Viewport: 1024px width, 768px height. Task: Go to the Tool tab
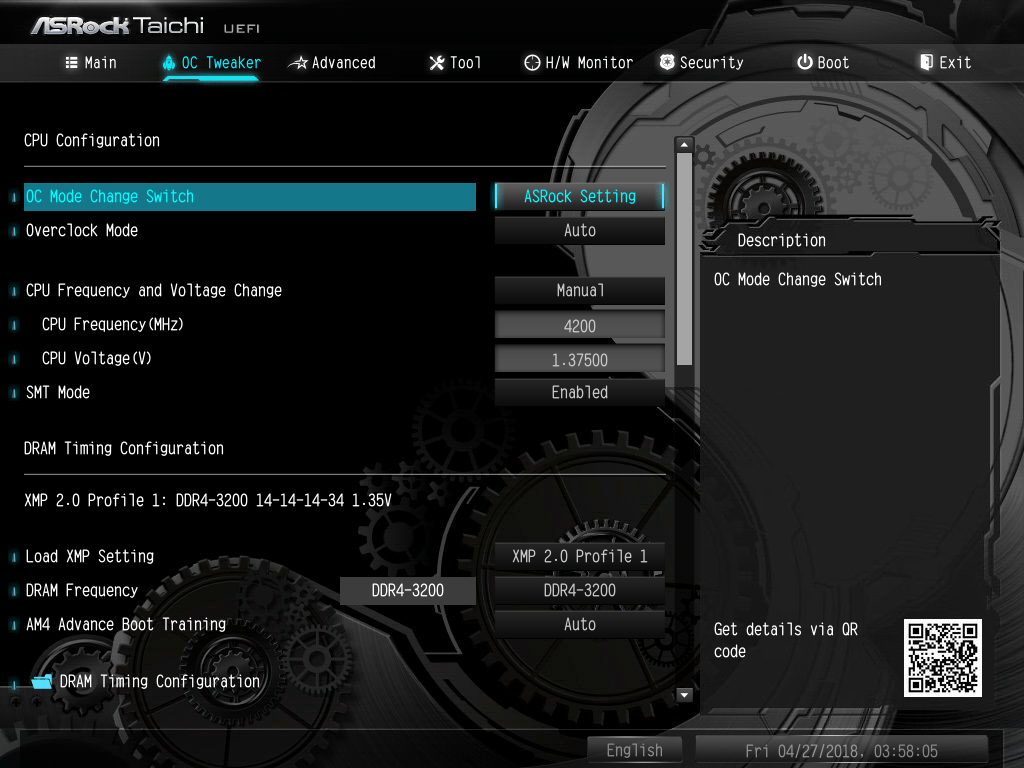click(455, 63)
